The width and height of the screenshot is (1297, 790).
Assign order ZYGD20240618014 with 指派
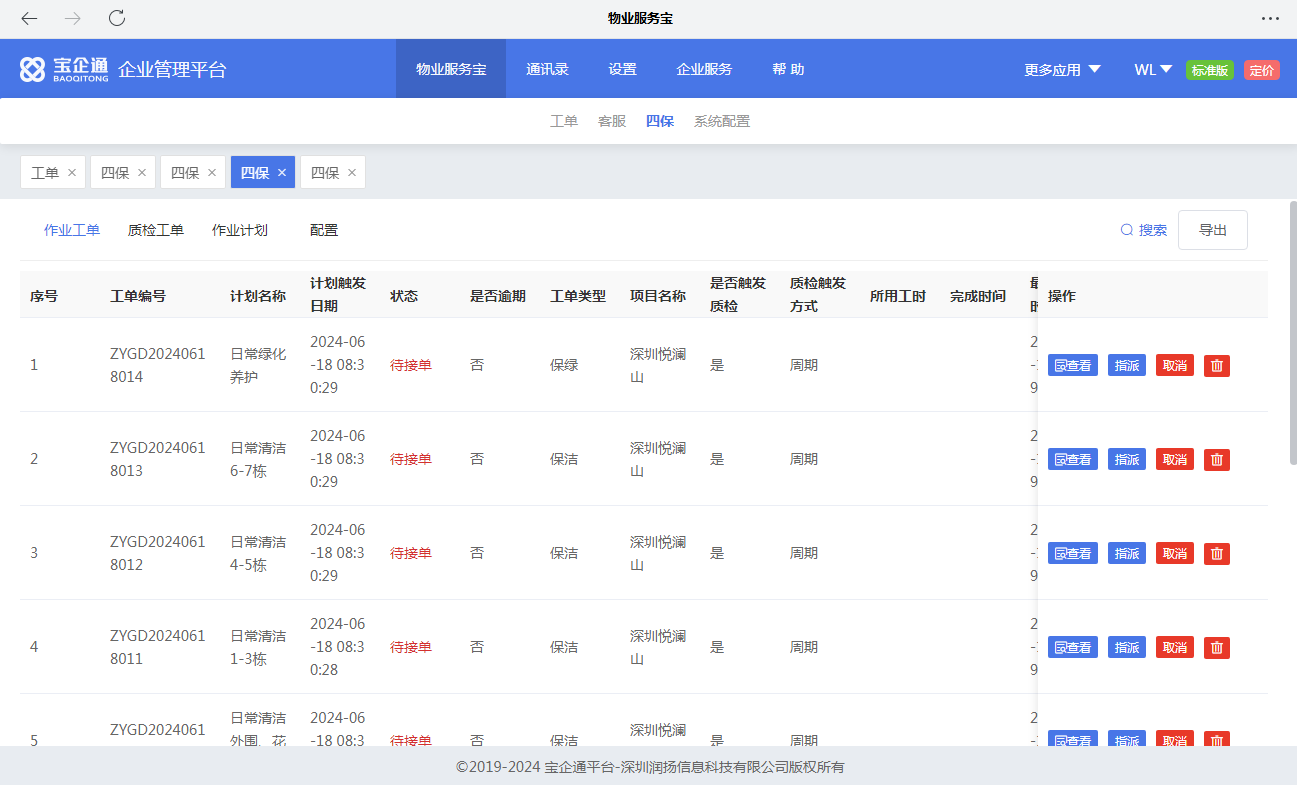click(x=1127, y=365)
